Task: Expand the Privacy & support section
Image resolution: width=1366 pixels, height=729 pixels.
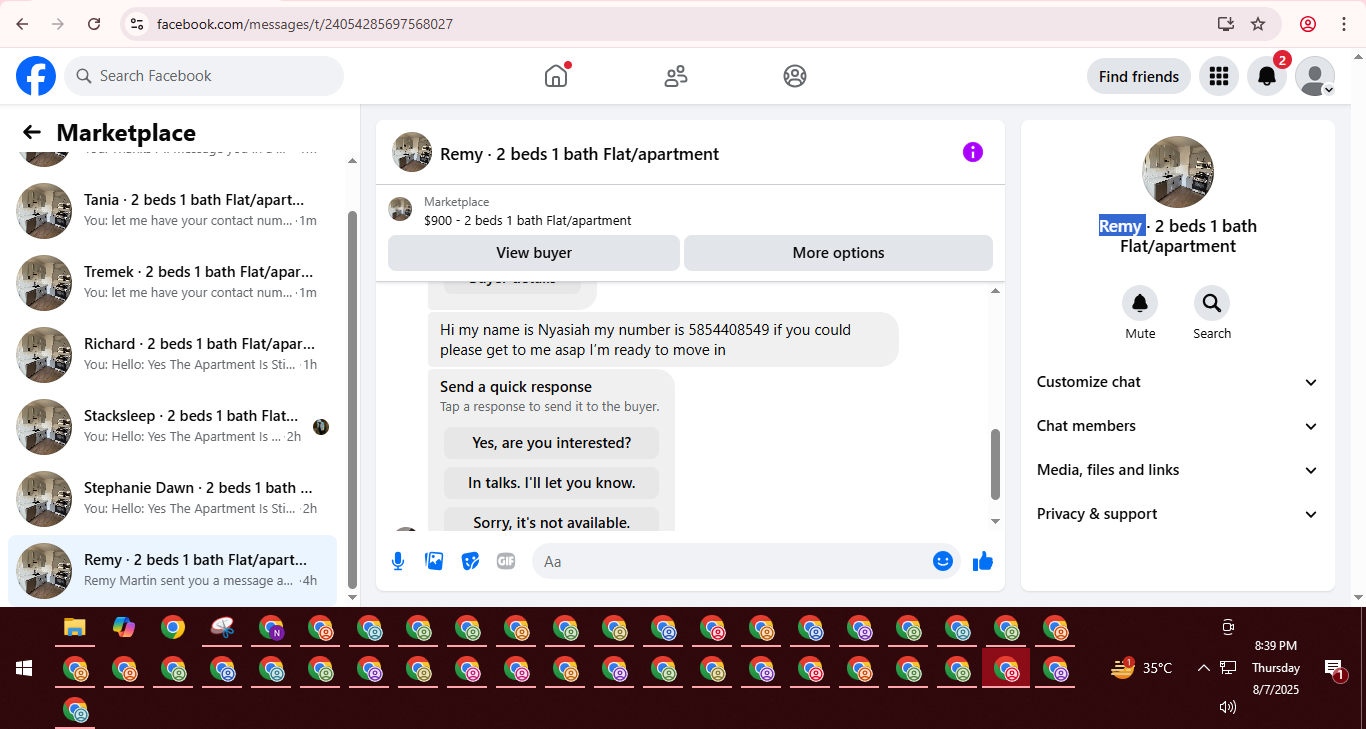Action: 1178,514
